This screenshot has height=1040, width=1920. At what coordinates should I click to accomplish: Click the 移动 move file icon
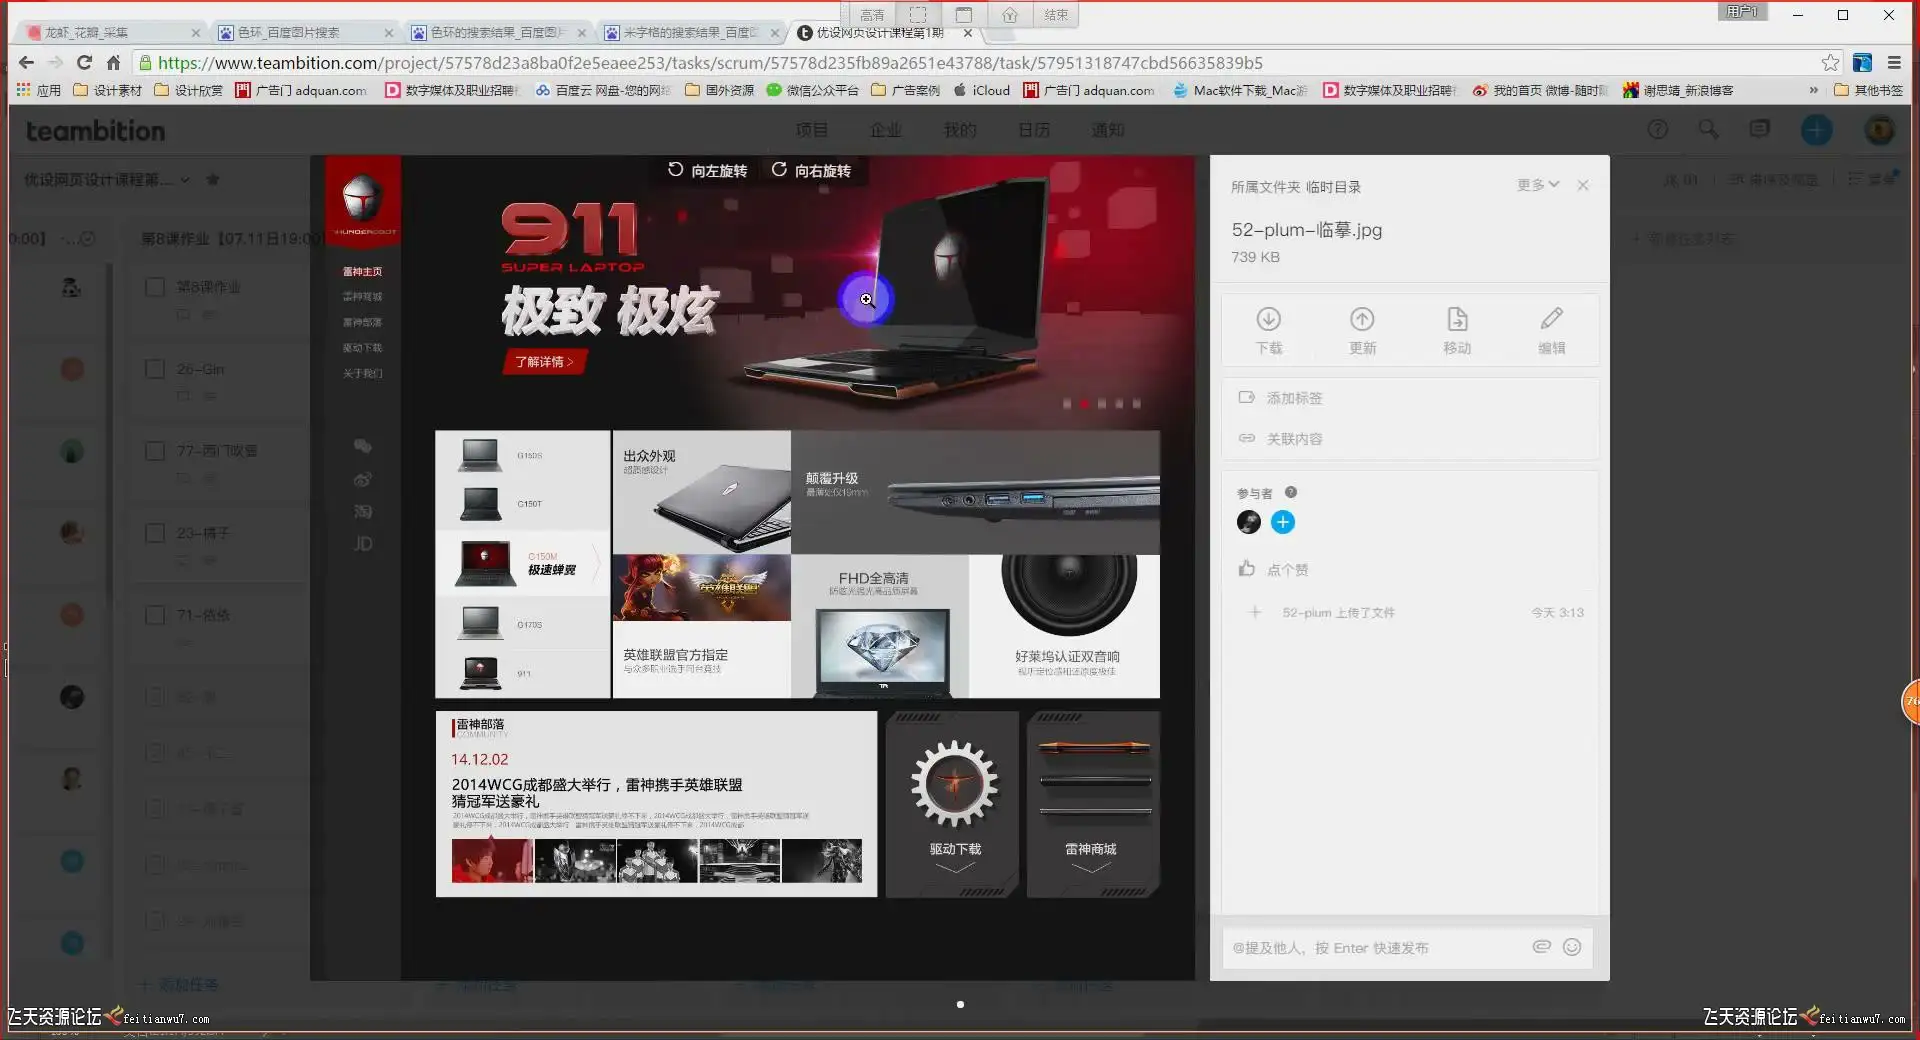pos(1457,319)
